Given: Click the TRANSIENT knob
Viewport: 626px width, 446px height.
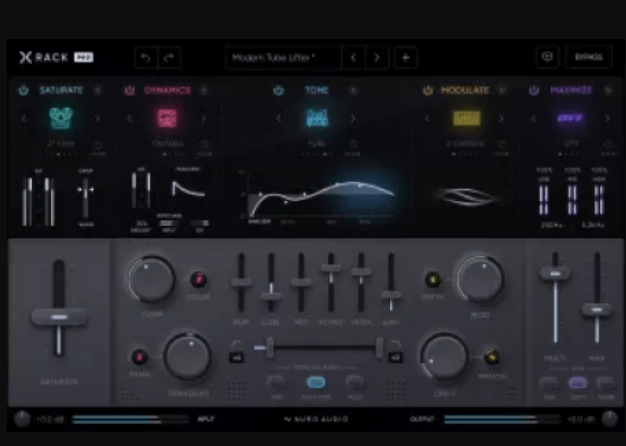Looking at the screenshot, I should (x=188, y=356).
